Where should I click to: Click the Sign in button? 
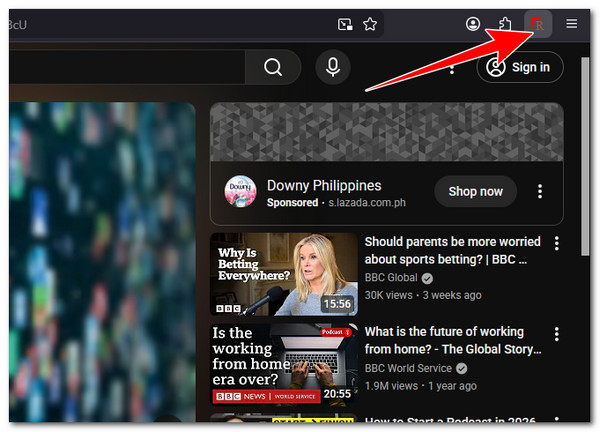tap(520, 67)
